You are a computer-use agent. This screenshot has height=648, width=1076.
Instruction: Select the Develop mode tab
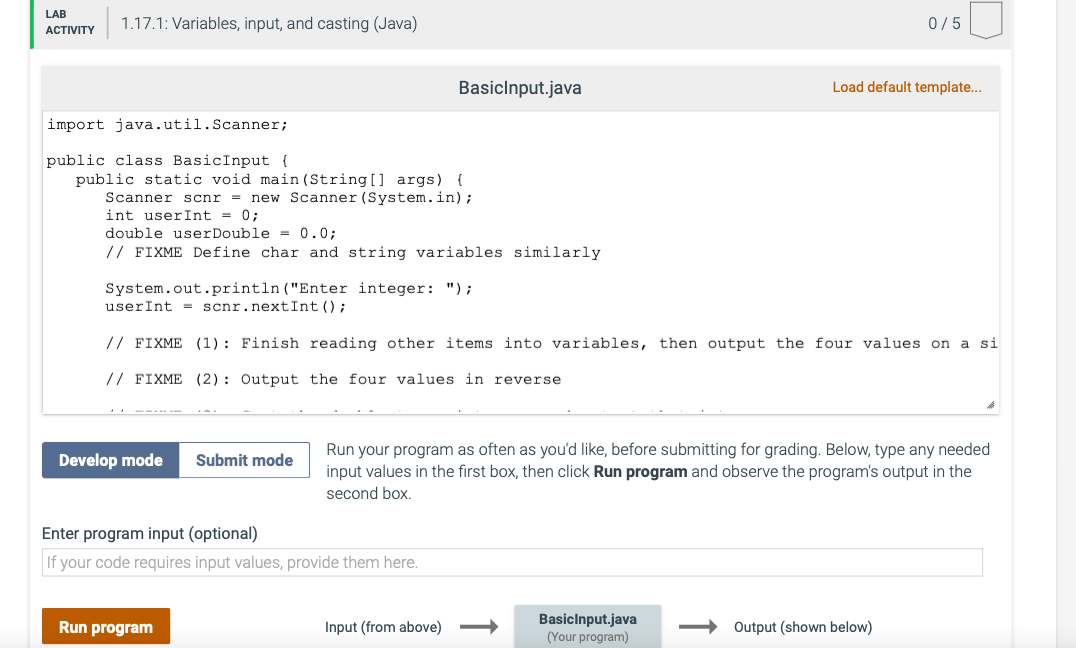tap(110, 460)
